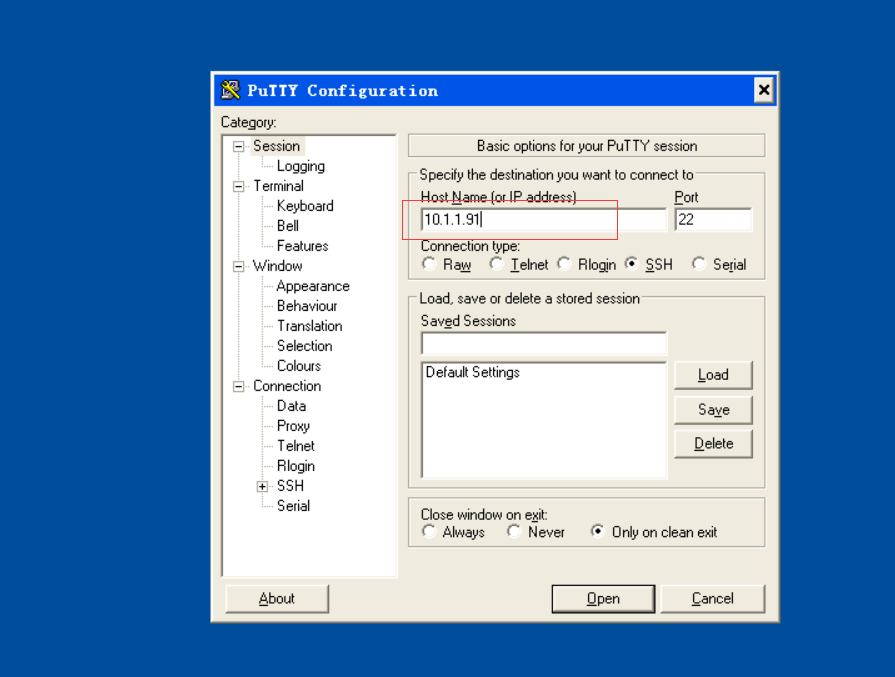This screenshot has width=895, height=677.
Task: Collapse the Session tree node
Action: click(239, 147)
